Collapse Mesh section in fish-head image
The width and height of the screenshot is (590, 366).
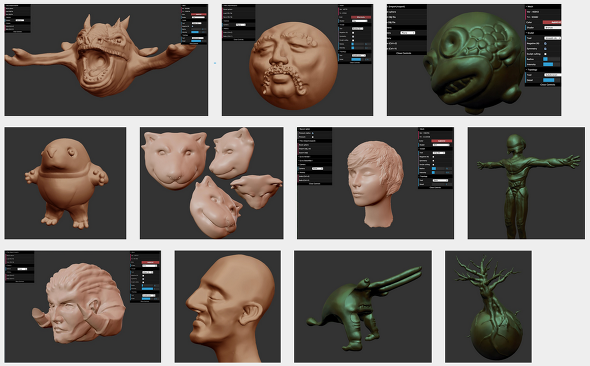(x=543, y=6)
